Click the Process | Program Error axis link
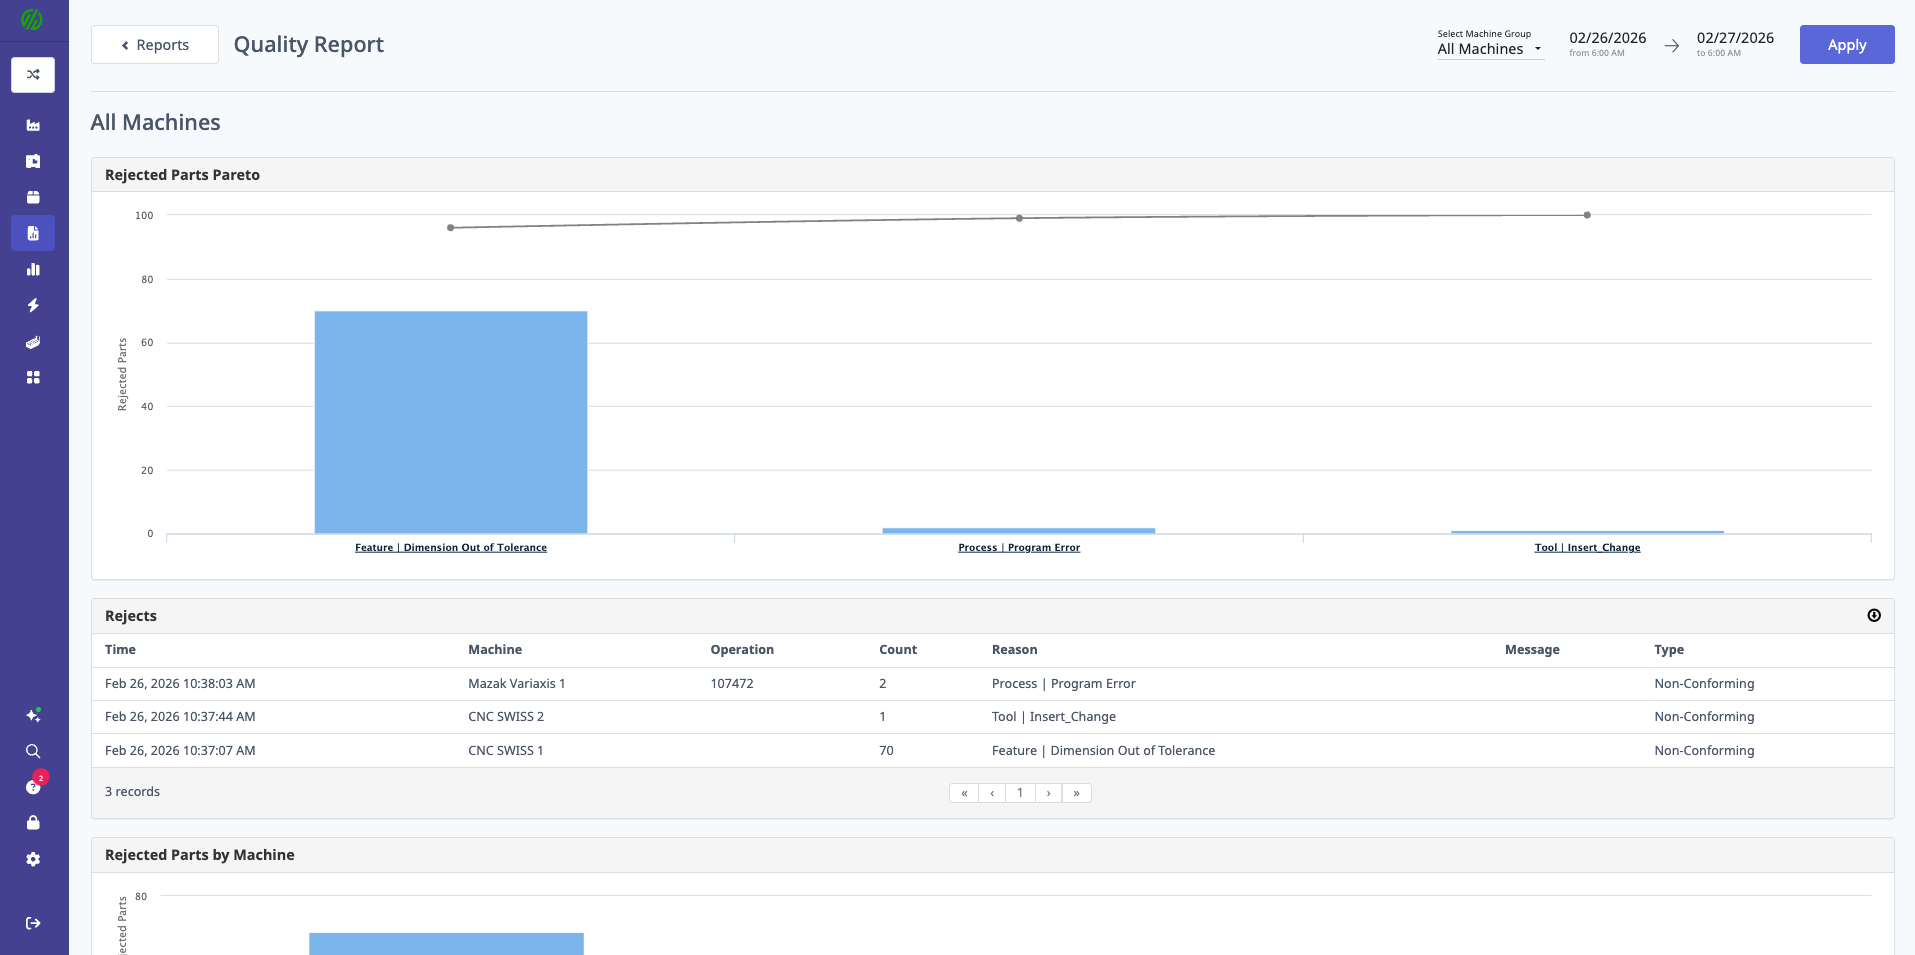 click(x=1019, y=548)
